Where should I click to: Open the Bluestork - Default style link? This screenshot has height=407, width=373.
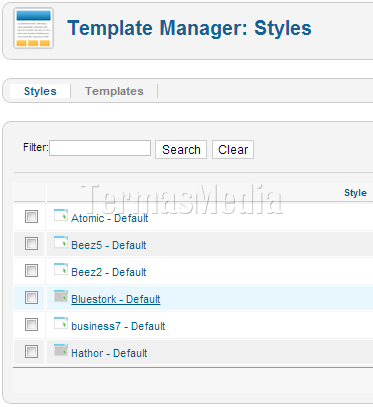click(116, 299)
